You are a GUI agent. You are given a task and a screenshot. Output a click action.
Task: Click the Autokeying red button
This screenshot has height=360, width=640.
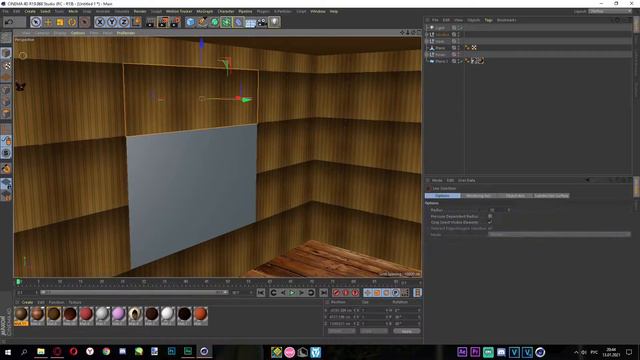346,292
